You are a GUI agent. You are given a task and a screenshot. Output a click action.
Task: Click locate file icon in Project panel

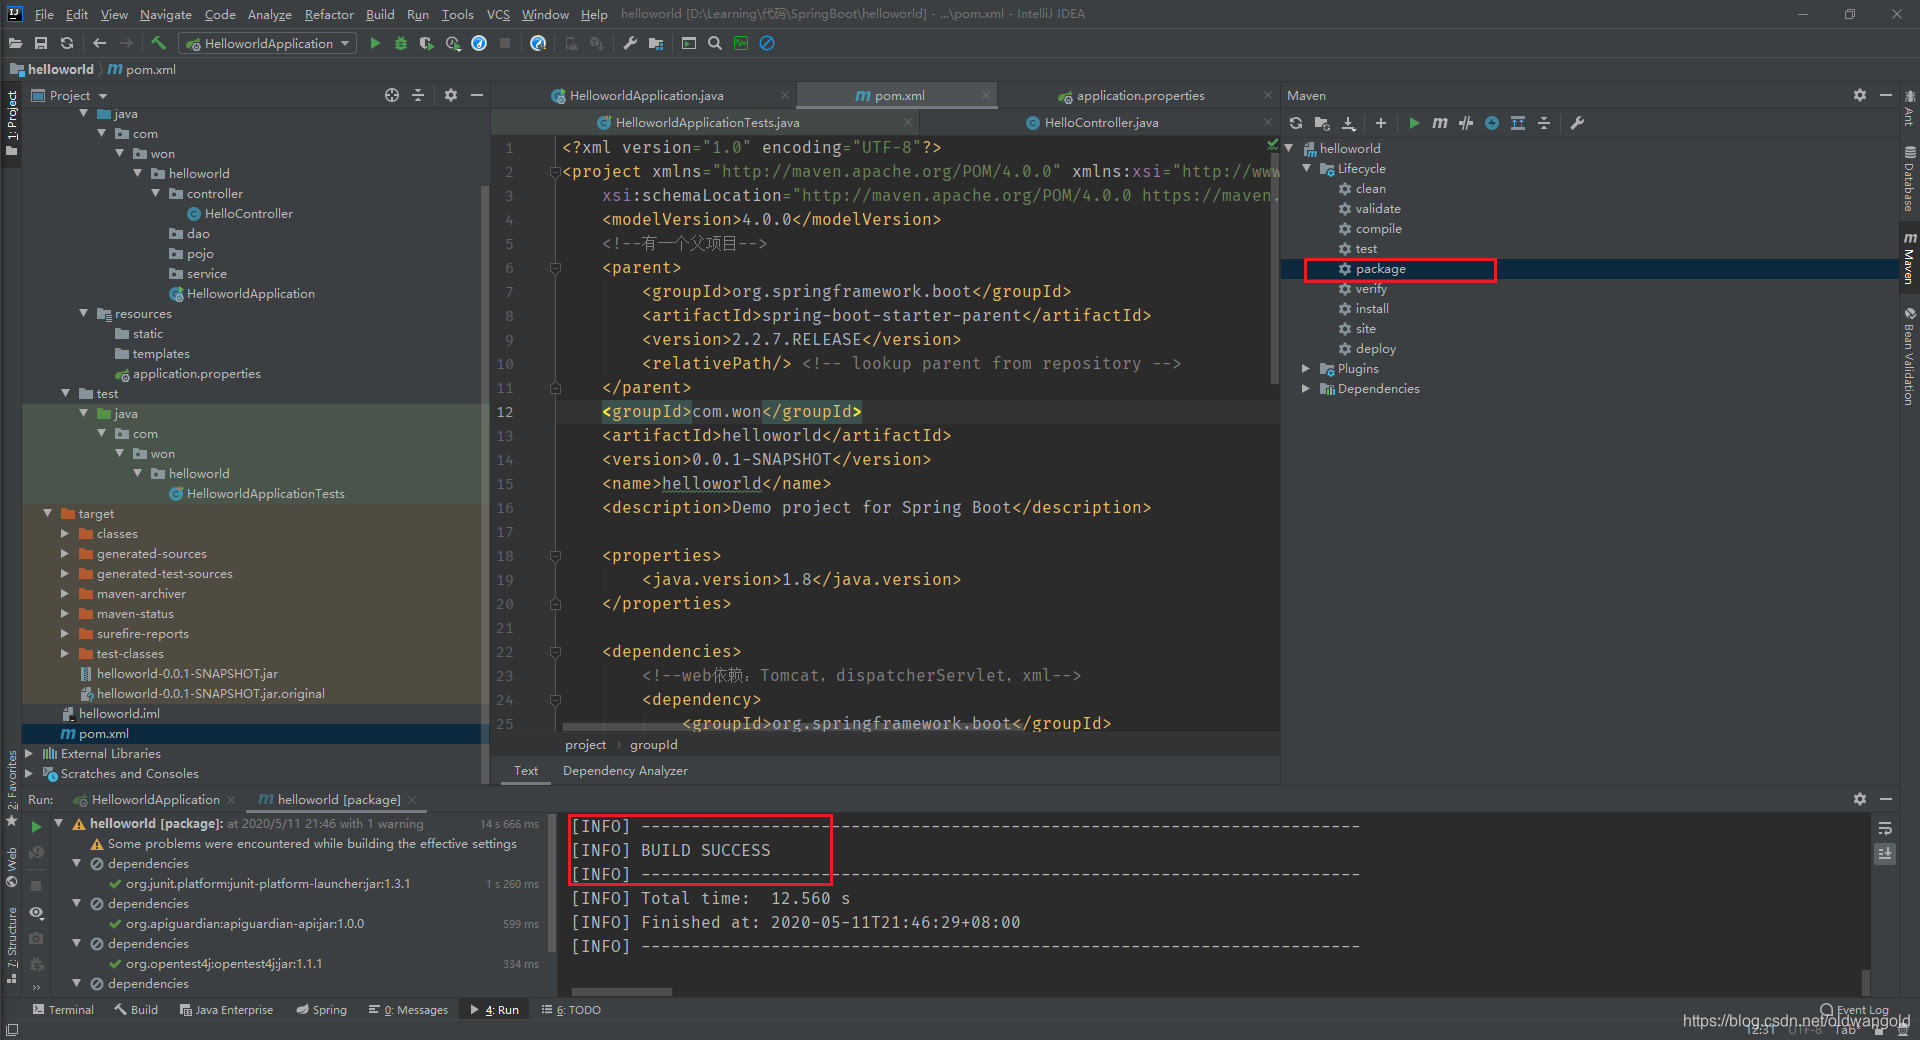(x=392, y=95)
